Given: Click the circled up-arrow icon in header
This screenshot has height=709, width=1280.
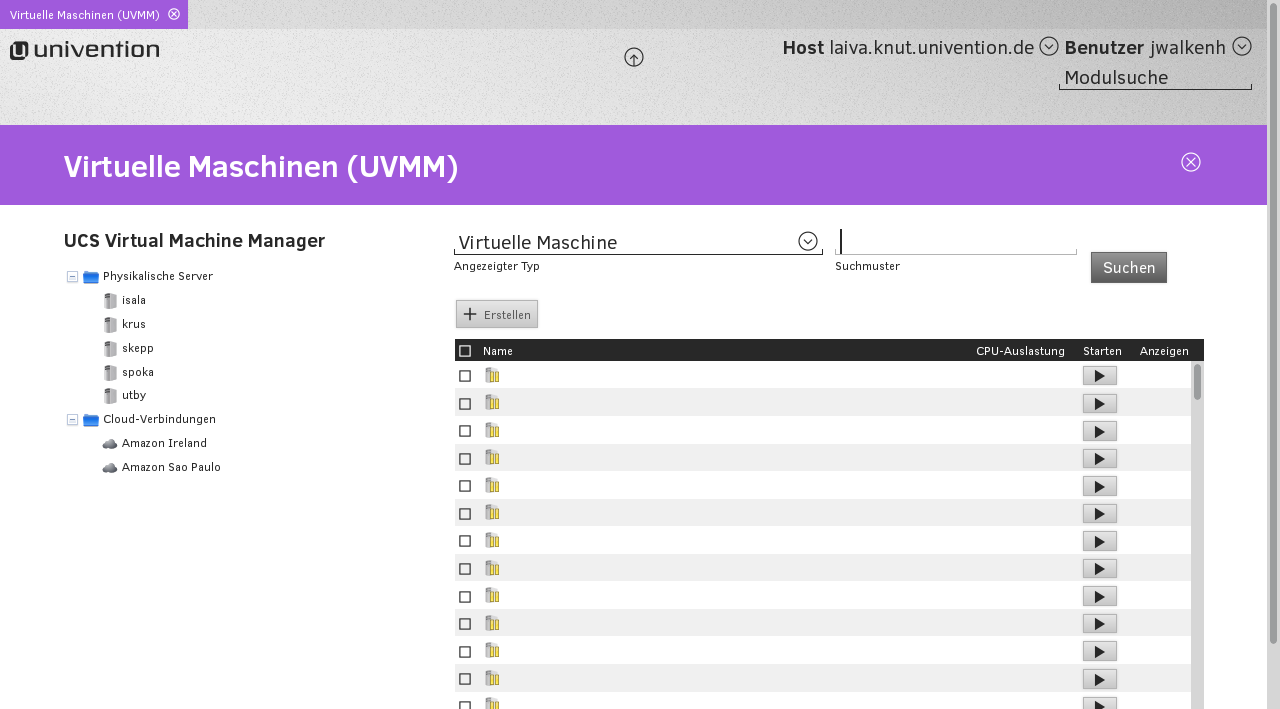Looking at the screenshot, I should [634, 57].
